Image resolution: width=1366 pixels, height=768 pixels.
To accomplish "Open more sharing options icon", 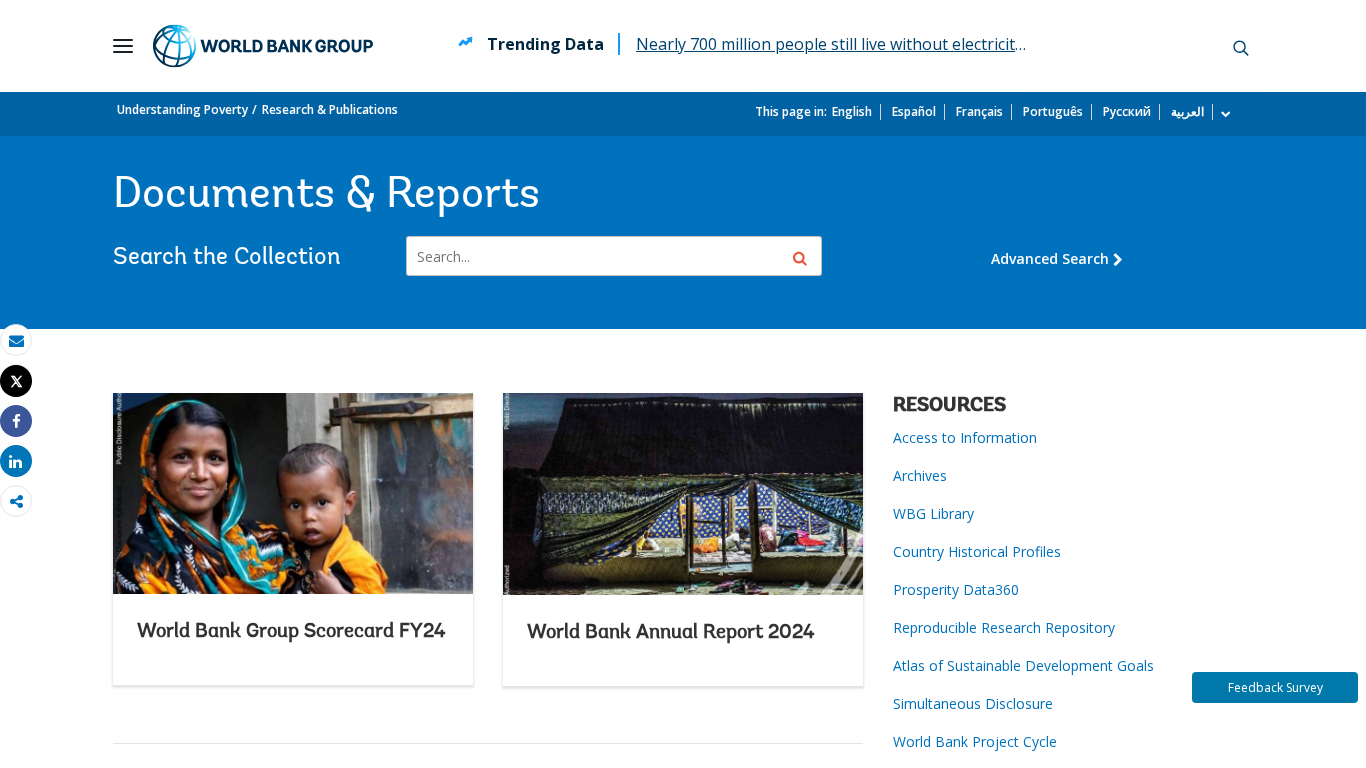I will (16, 501).
